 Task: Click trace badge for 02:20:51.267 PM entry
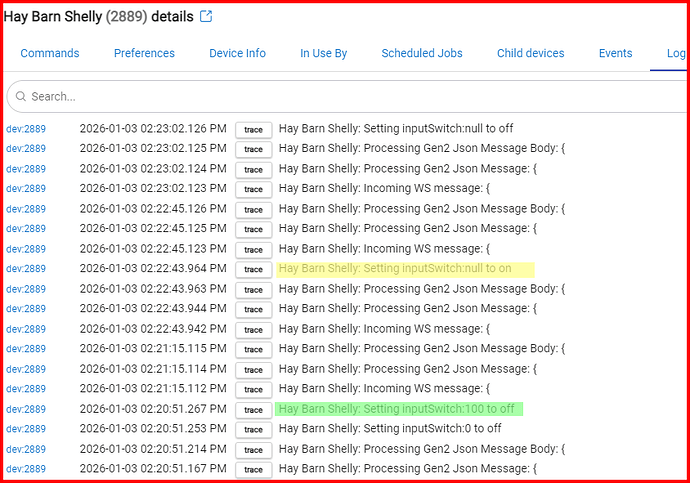[253, 410]
